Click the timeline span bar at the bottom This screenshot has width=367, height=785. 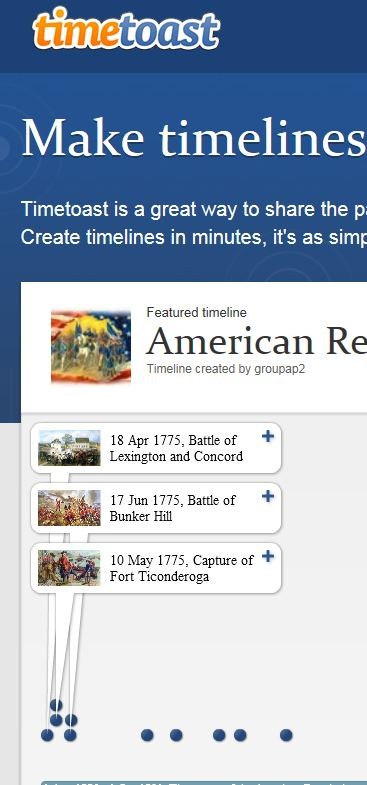(204, 782)
